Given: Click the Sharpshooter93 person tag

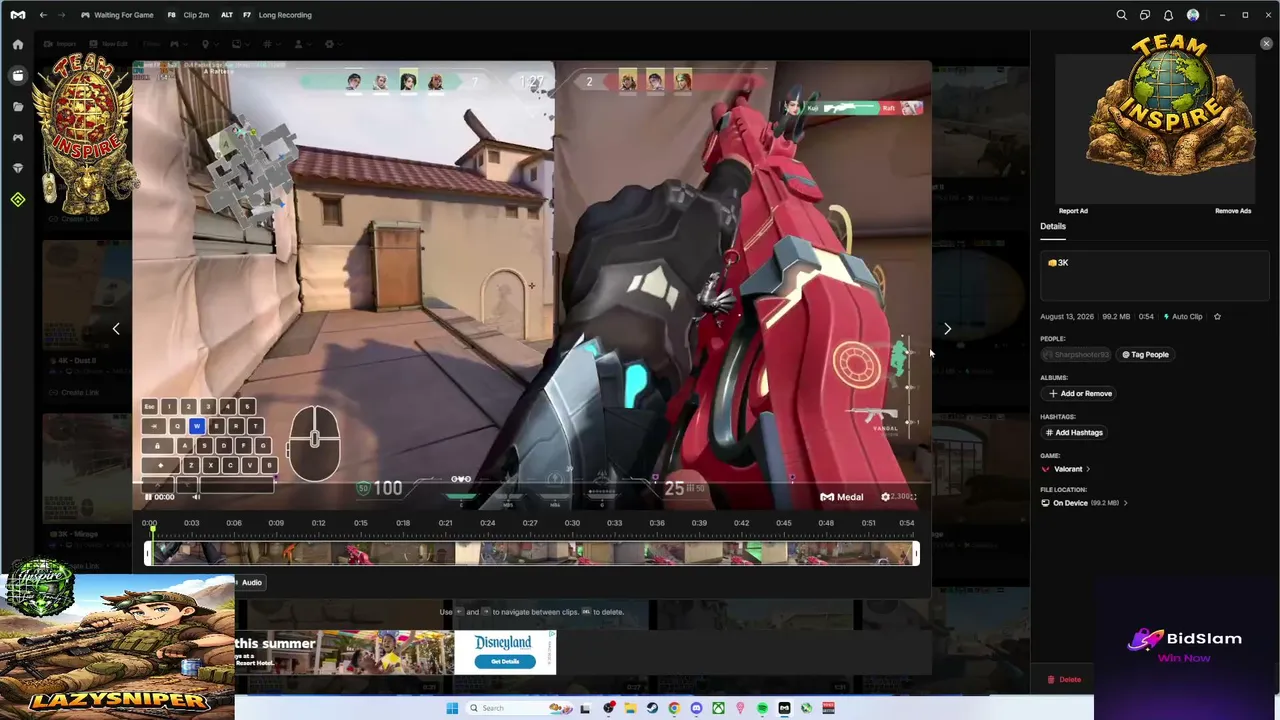Looking at the screenshot, I should (1076, 354).
